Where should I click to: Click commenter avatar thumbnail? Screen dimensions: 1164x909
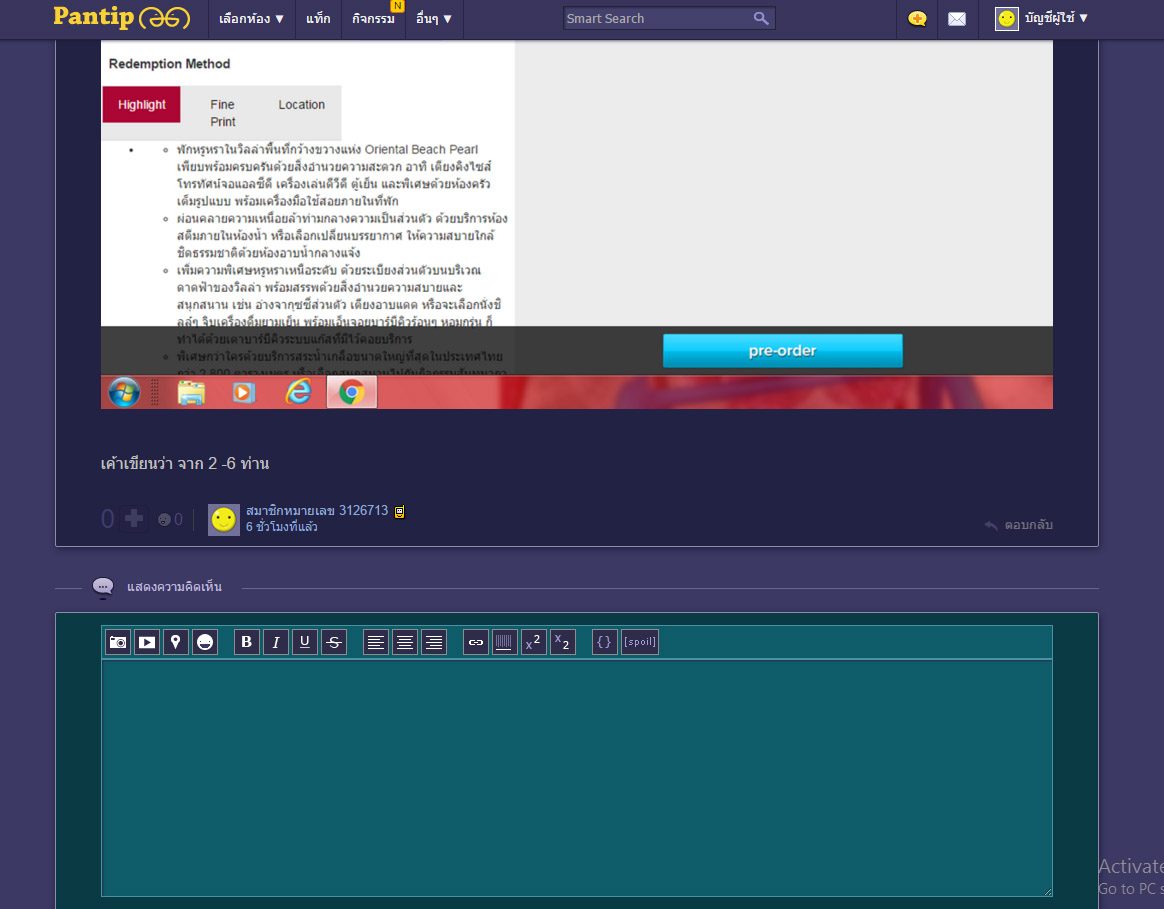(223, 520)
